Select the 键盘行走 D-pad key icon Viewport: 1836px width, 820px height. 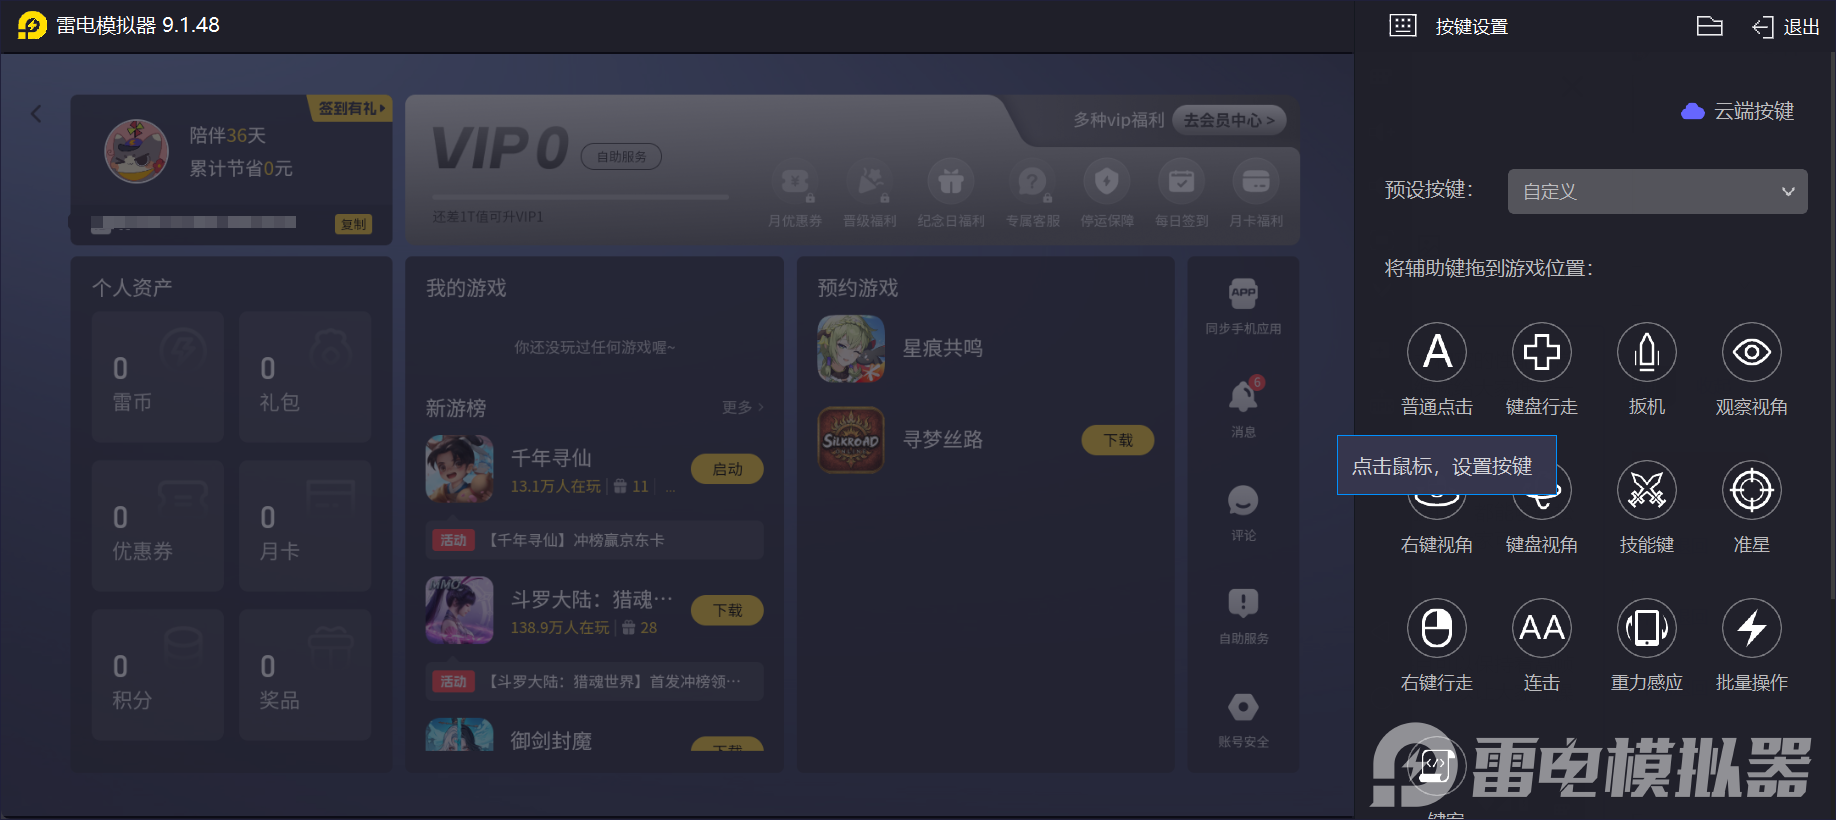pyautogui.click(x=1542, y=352)
